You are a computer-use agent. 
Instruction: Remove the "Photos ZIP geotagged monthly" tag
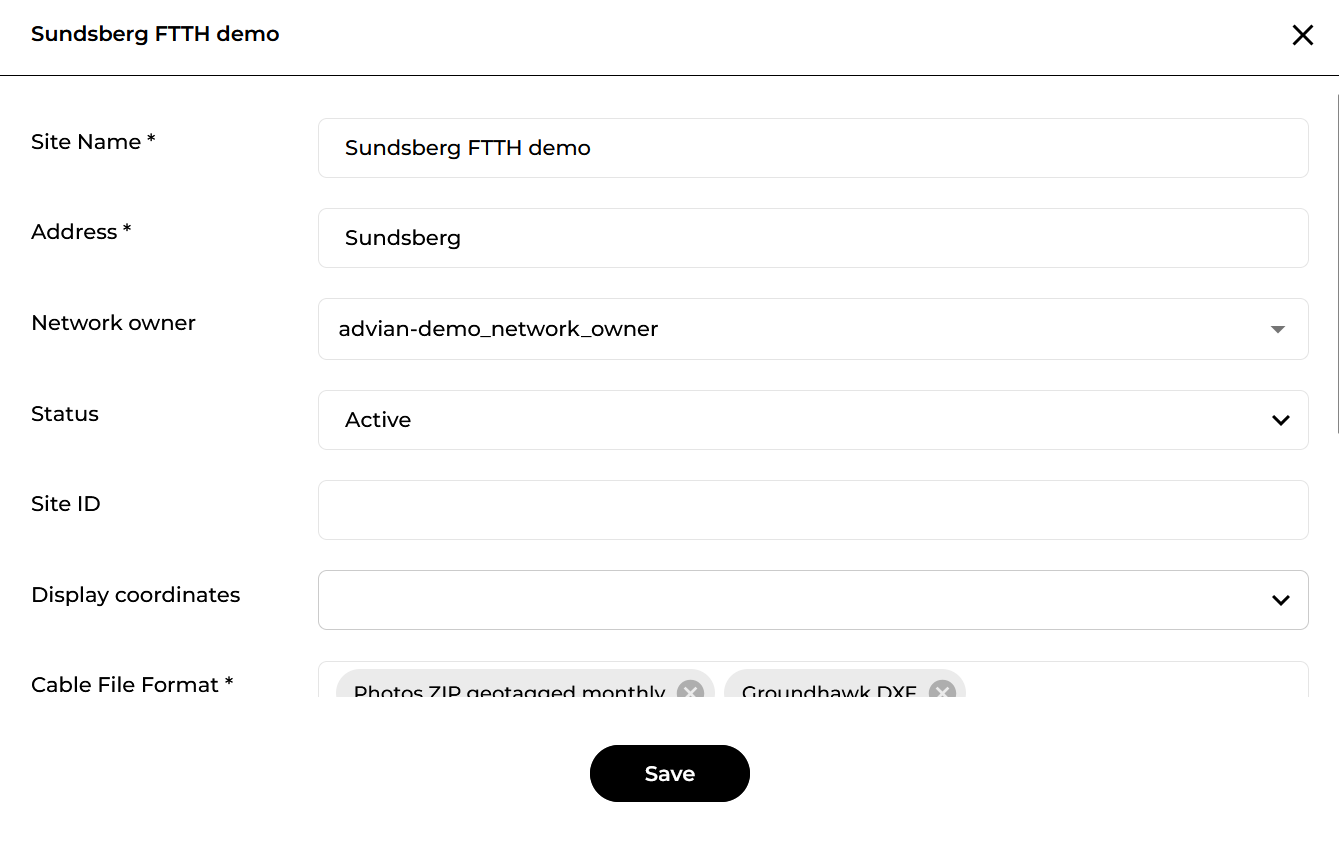pyautogui.click(x=689, y=690)
